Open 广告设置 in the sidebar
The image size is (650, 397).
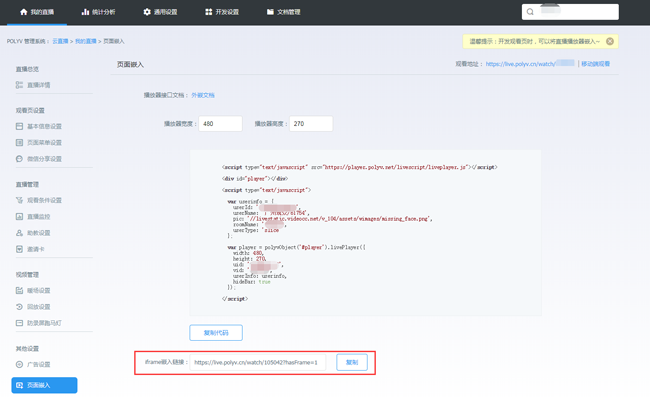33,364
